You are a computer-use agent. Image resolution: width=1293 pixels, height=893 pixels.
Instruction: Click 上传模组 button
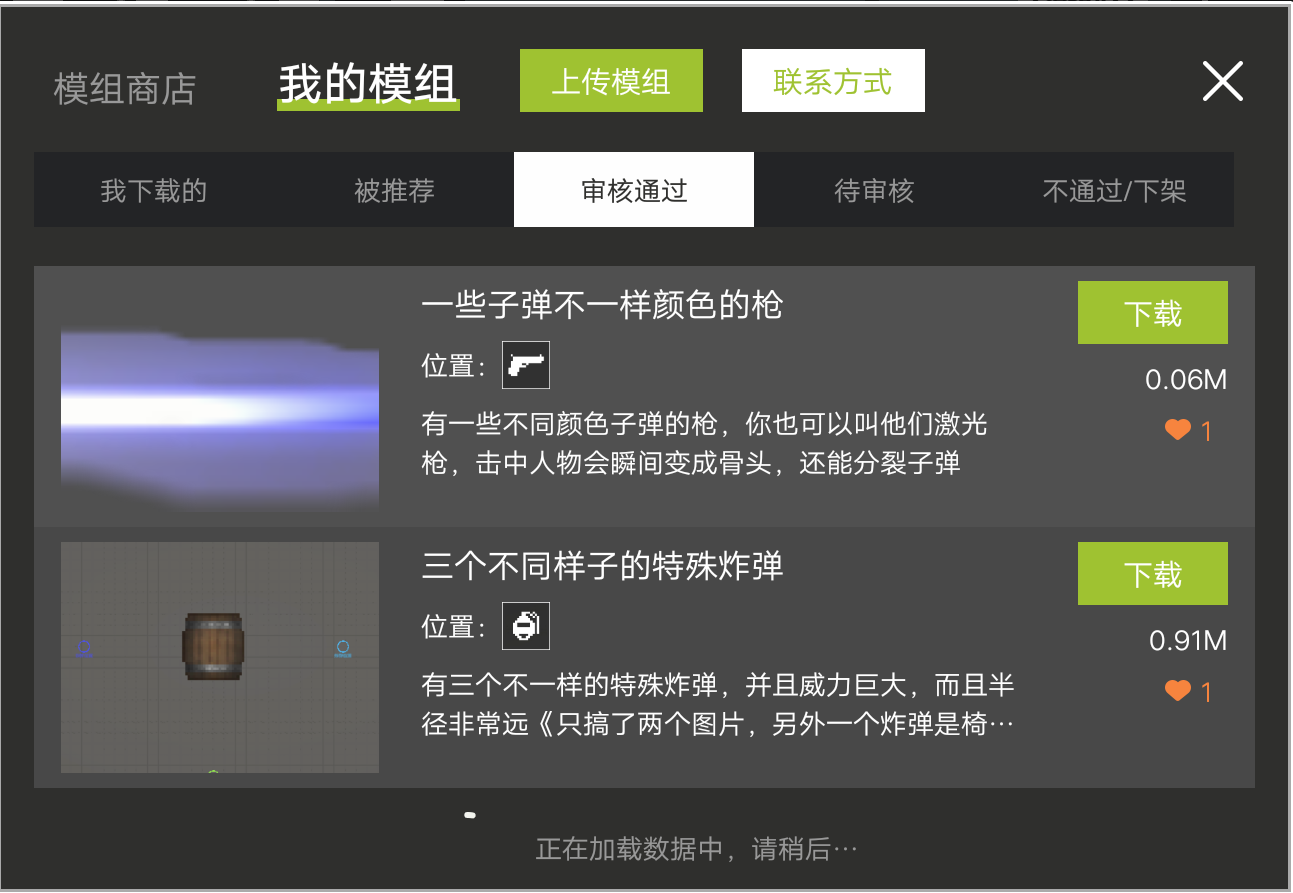[x=611, y=81]
